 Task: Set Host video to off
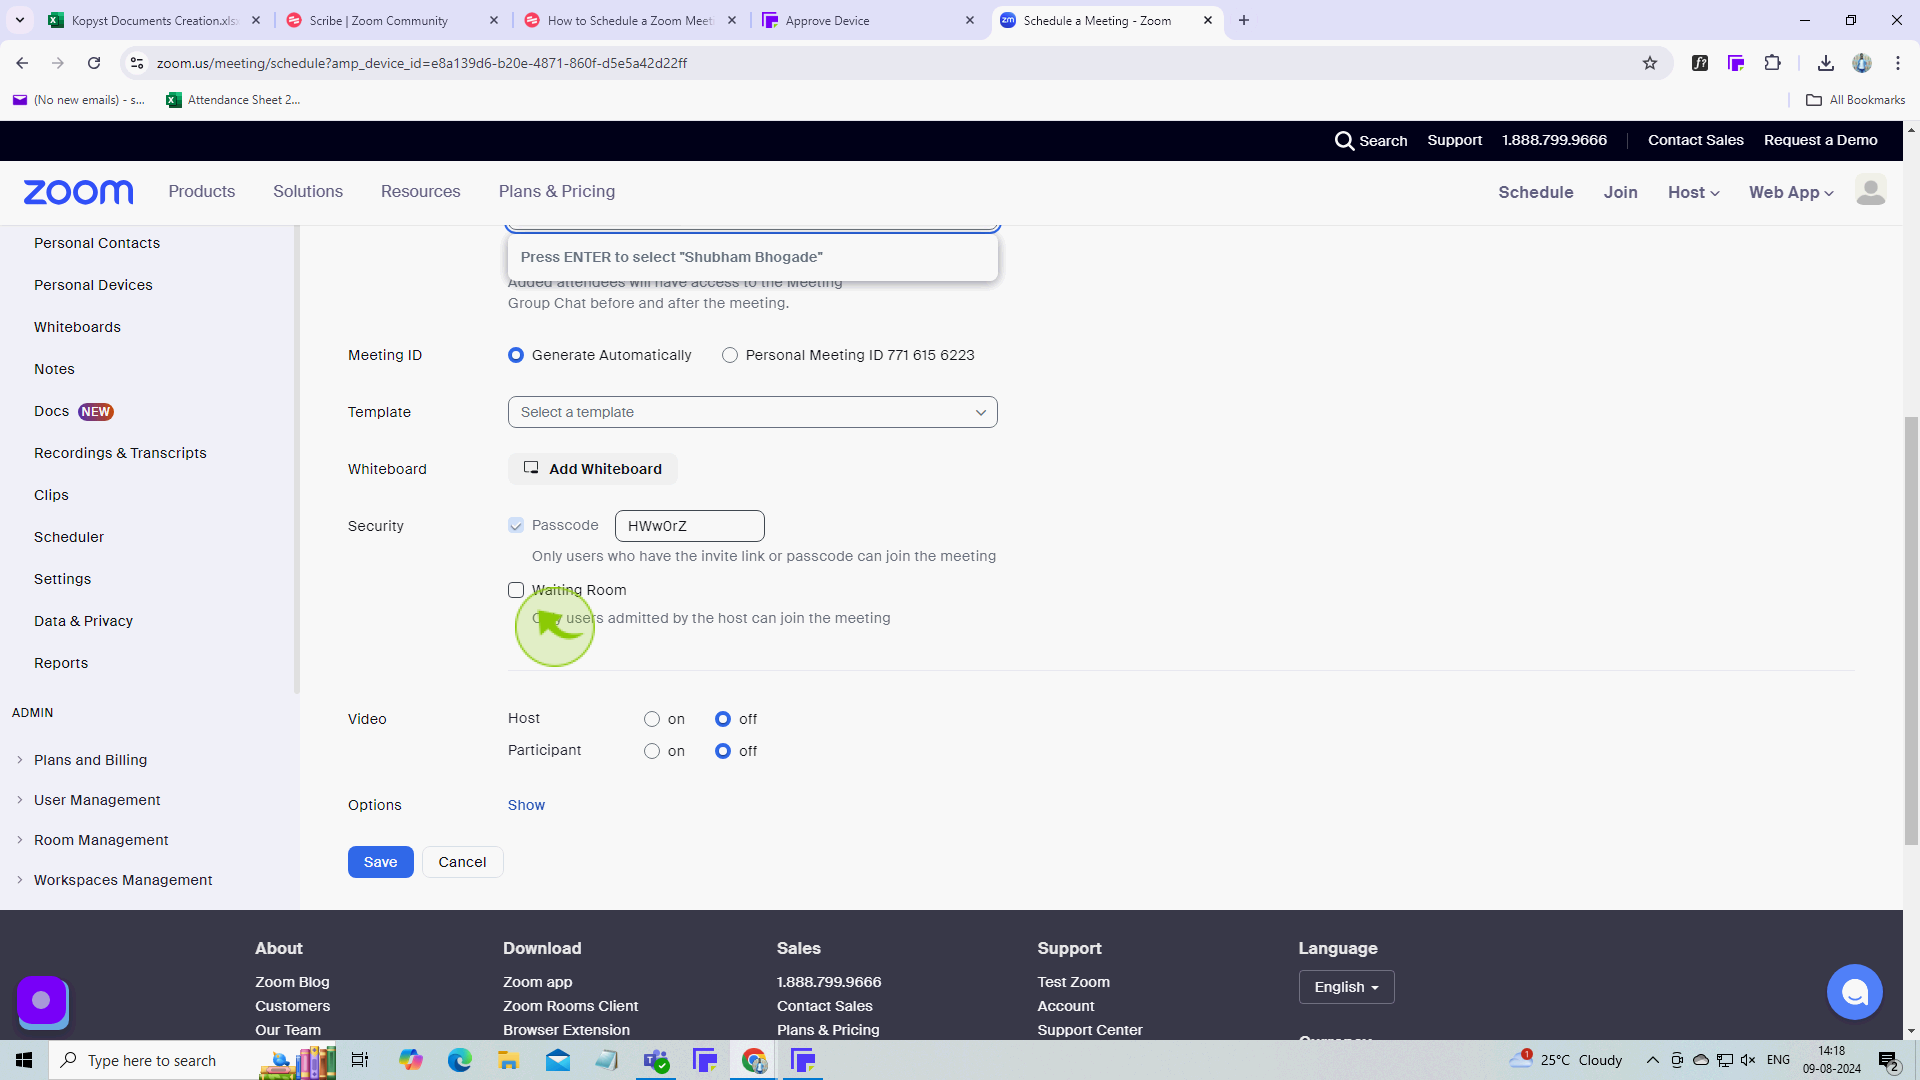(723, 719)
